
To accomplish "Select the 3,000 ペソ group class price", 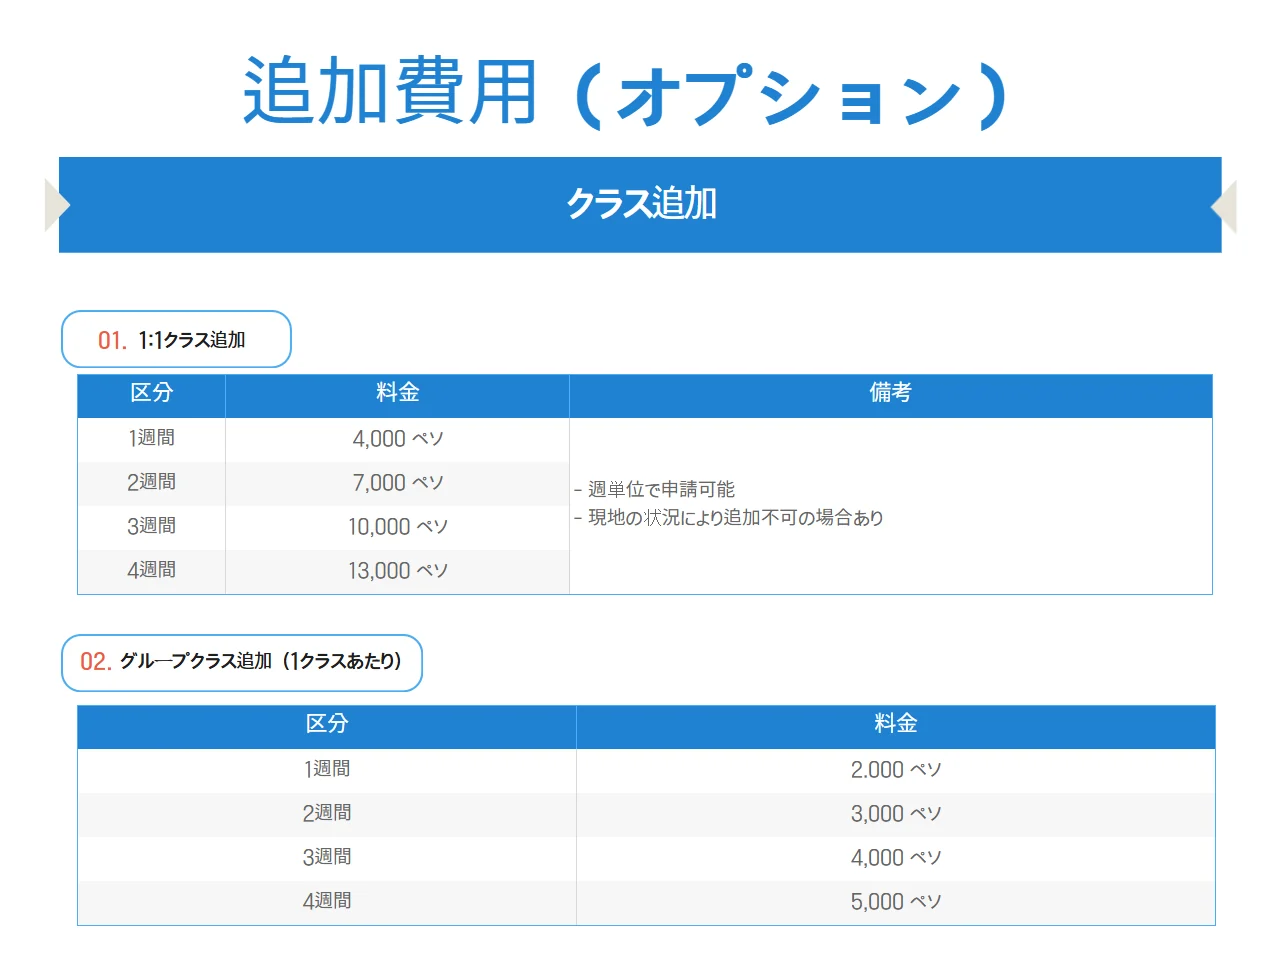I will tap(896, 814).
